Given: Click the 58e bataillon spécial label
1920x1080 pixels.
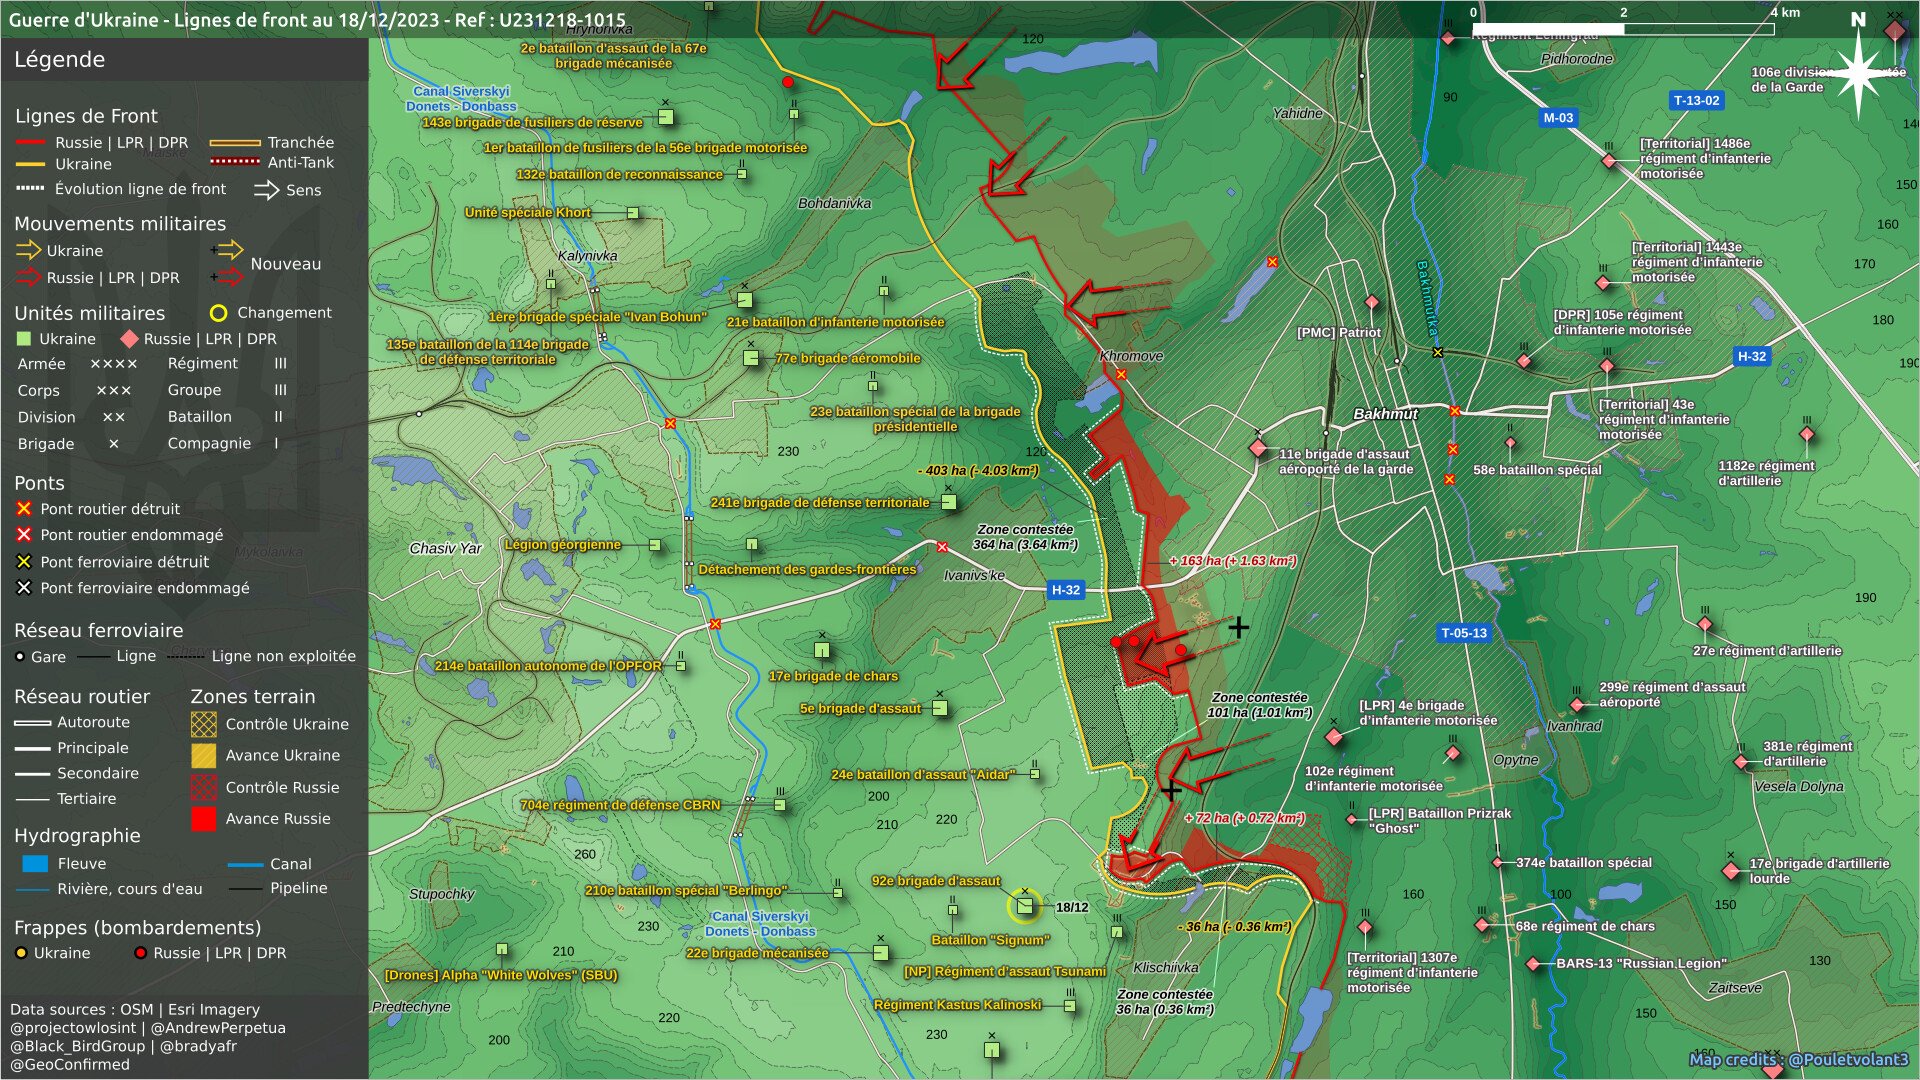Looking at the screenshot, I should 1537,470.
